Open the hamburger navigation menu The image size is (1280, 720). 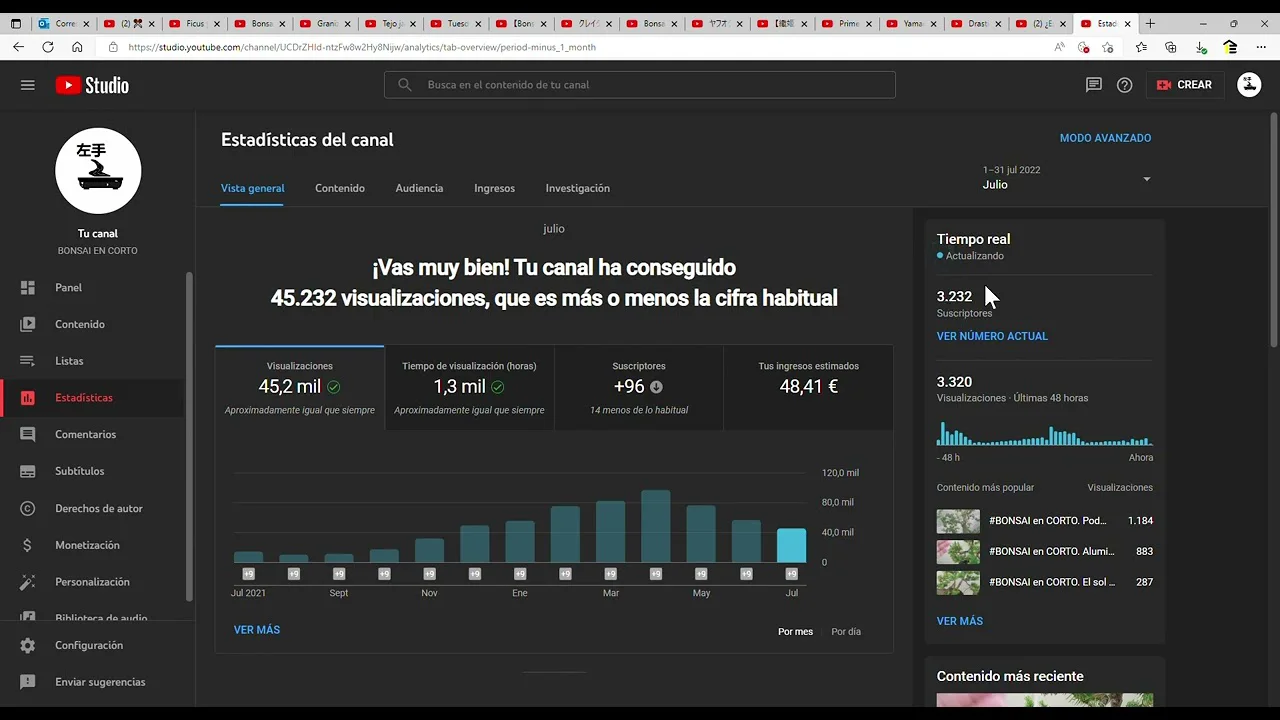(27, 85)
